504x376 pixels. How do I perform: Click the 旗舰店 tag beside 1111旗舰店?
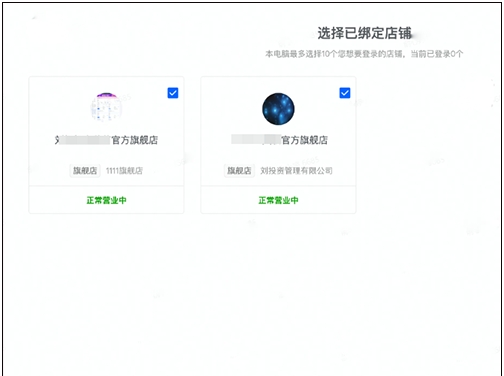tap(85, 171)
